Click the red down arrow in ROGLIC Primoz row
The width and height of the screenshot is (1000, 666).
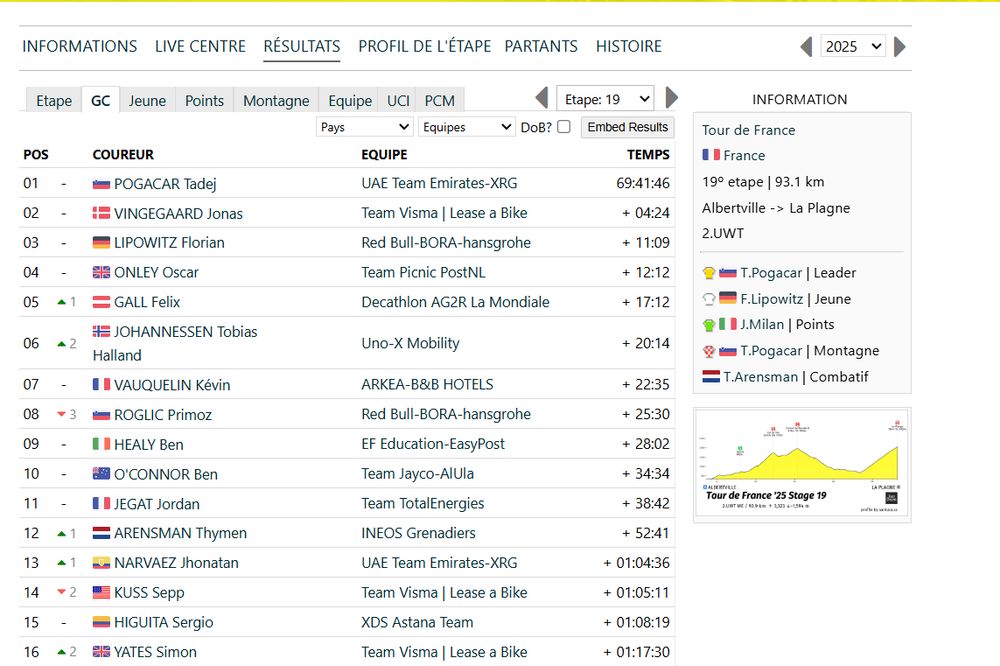point(62,415)
